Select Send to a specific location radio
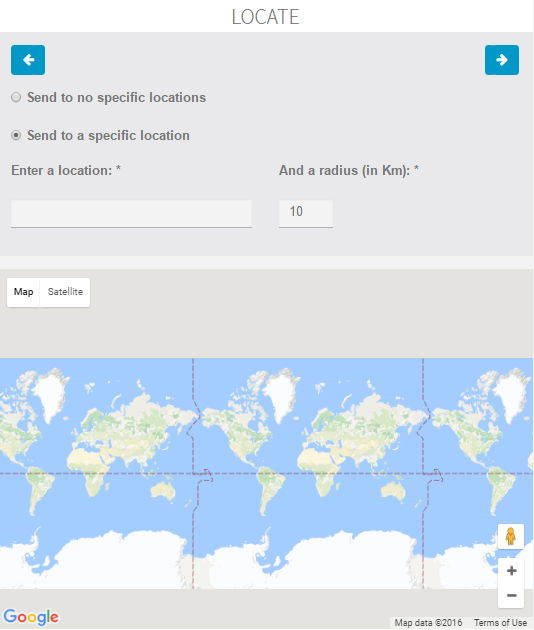Image resolution: width=534 pixels, height=630 pixels. click(x=16, y=135)
